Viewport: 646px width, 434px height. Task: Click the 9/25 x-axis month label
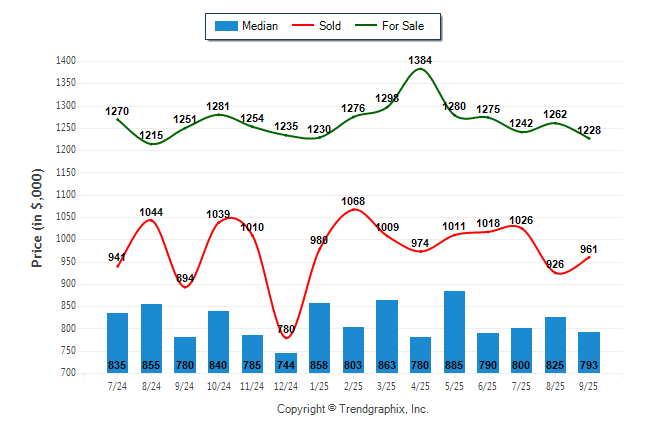(588, 385)
